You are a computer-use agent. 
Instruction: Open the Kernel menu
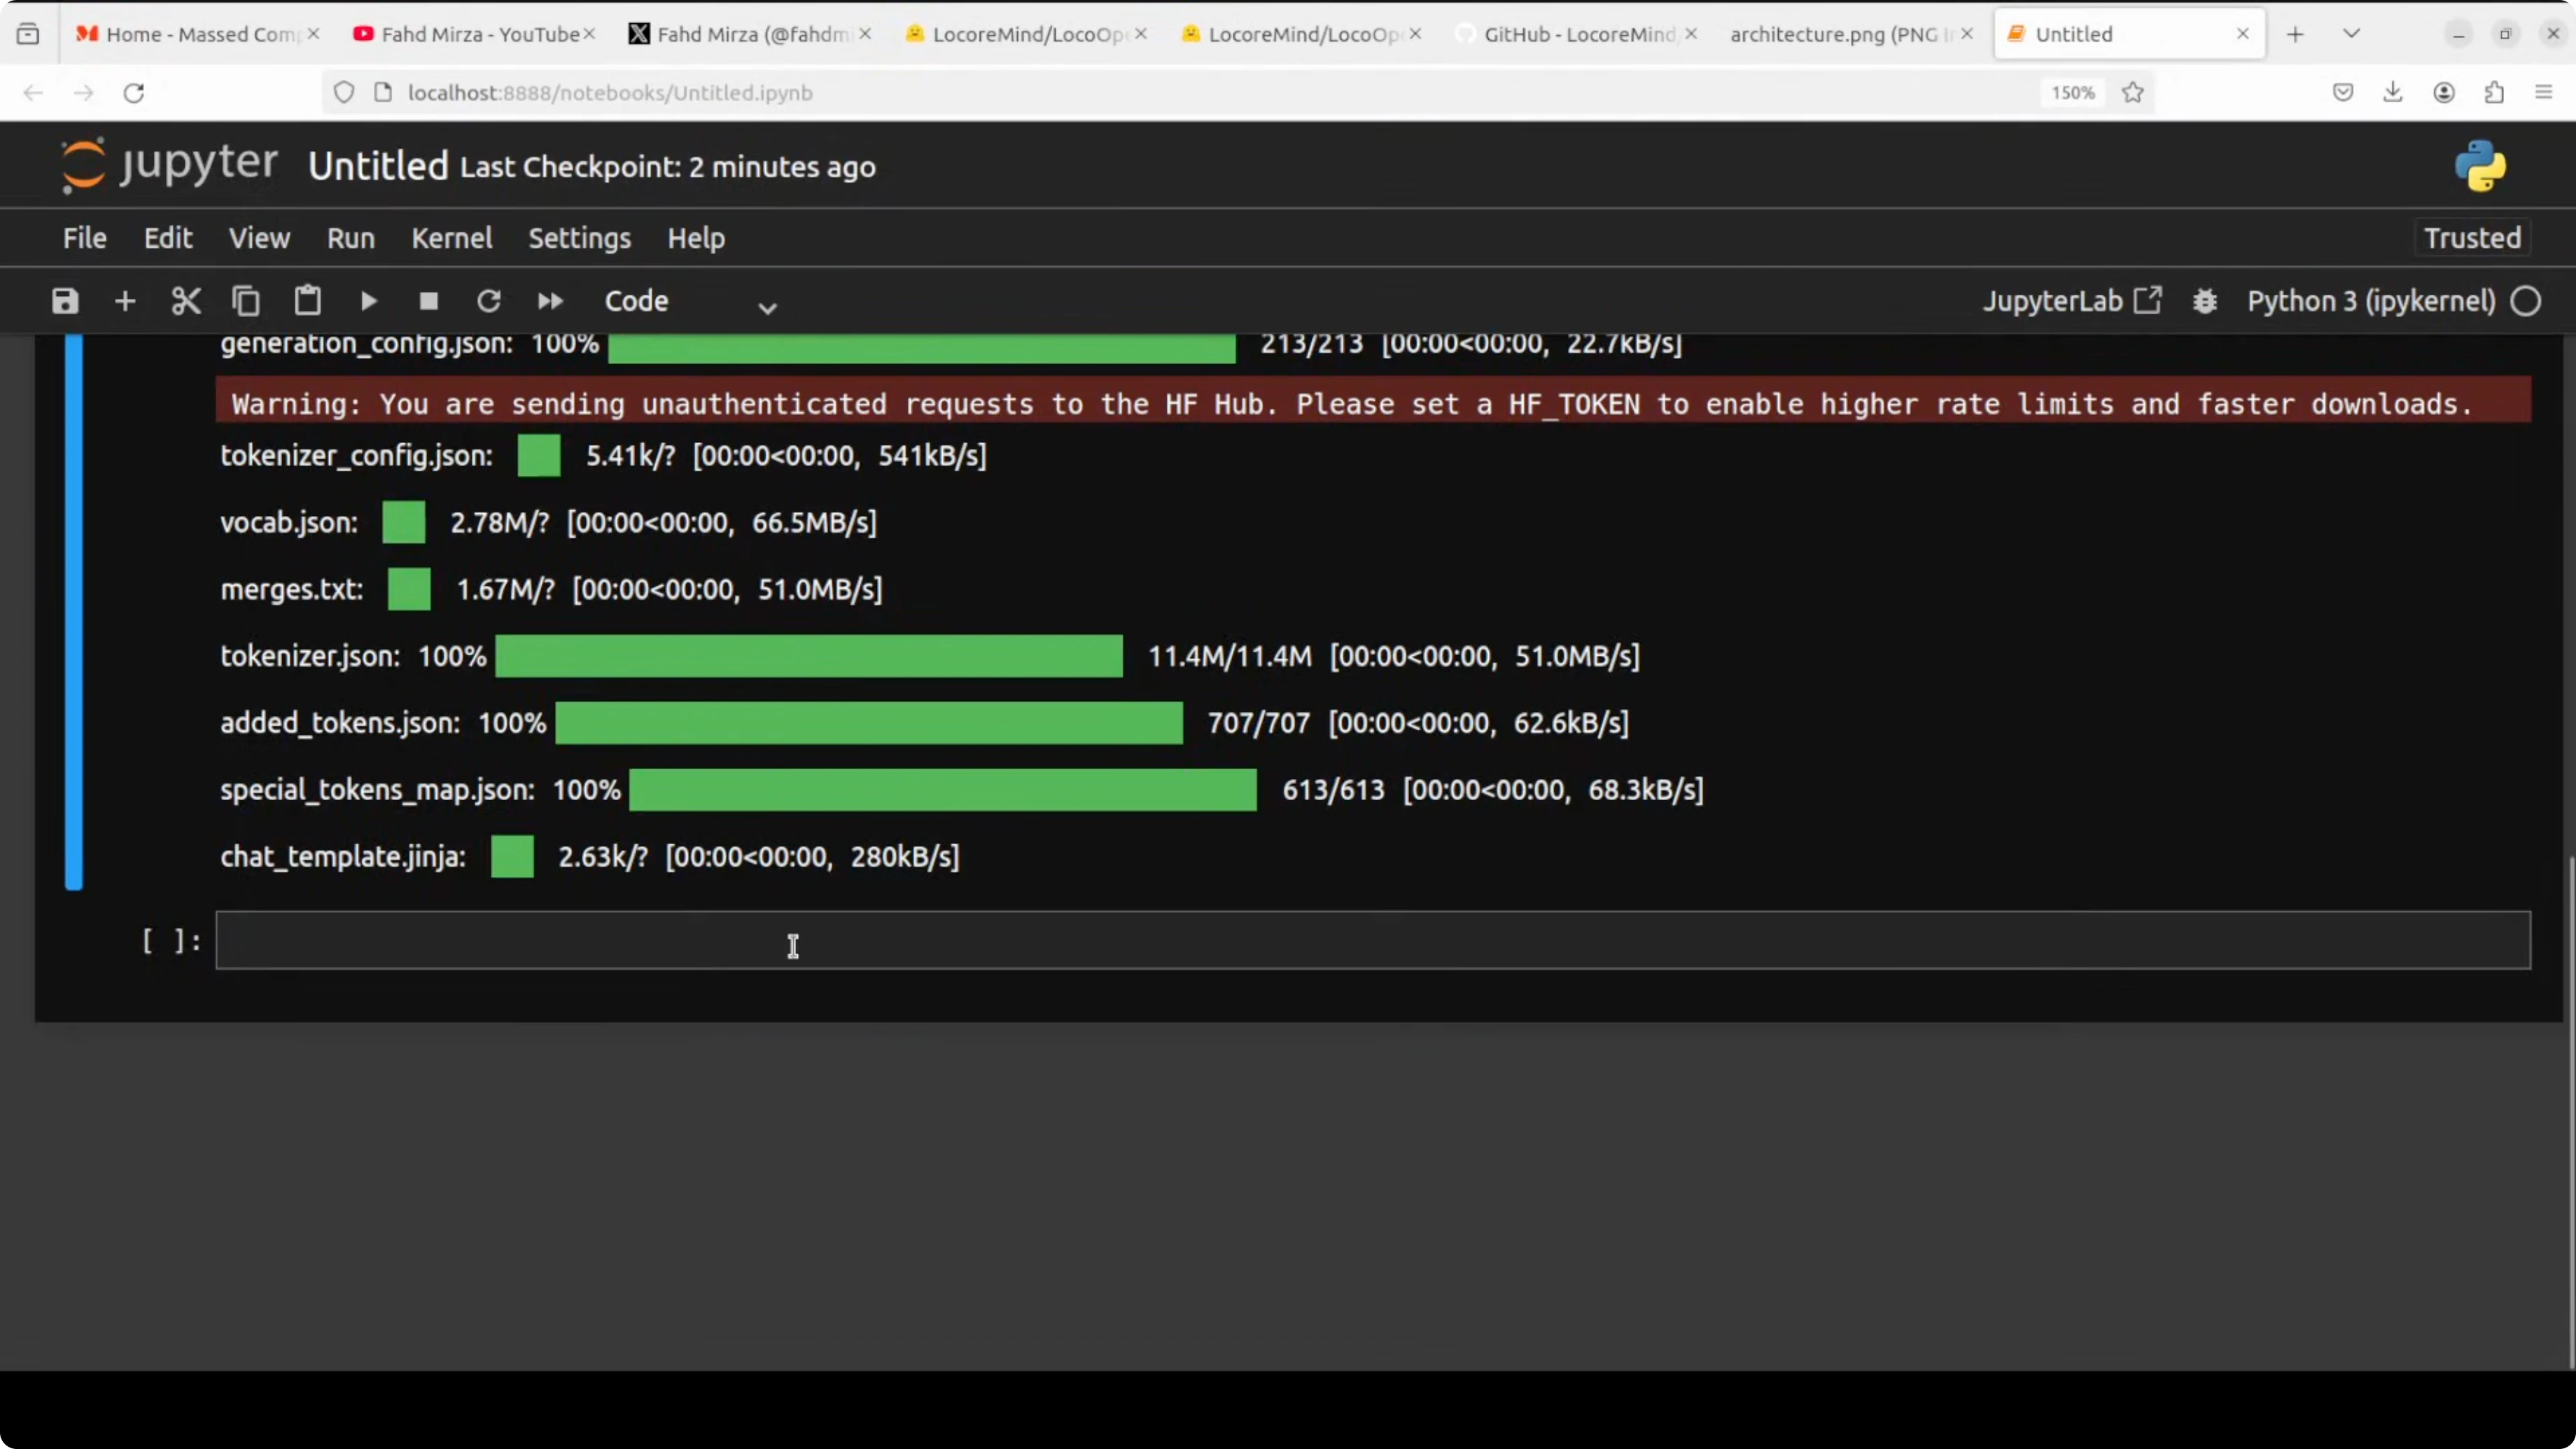click(452, 238)
